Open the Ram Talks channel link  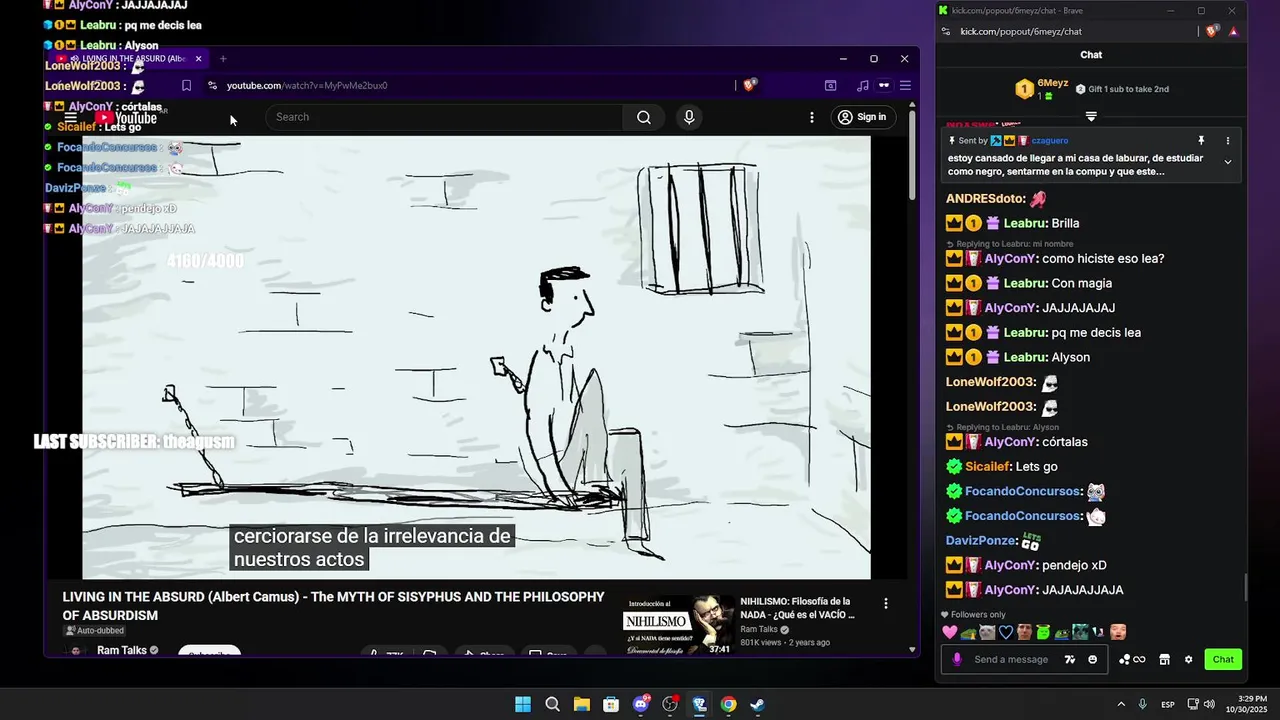tap(122, 650)
